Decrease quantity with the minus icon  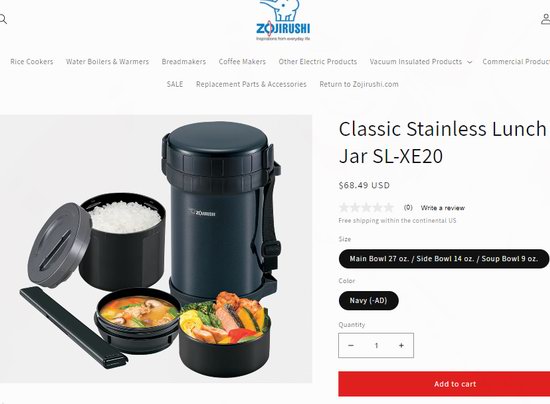click(351, 345)
